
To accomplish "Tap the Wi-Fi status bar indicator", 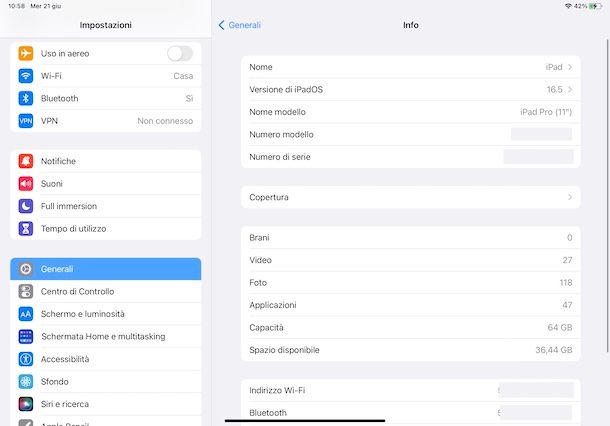I will (x=568, y=6).
